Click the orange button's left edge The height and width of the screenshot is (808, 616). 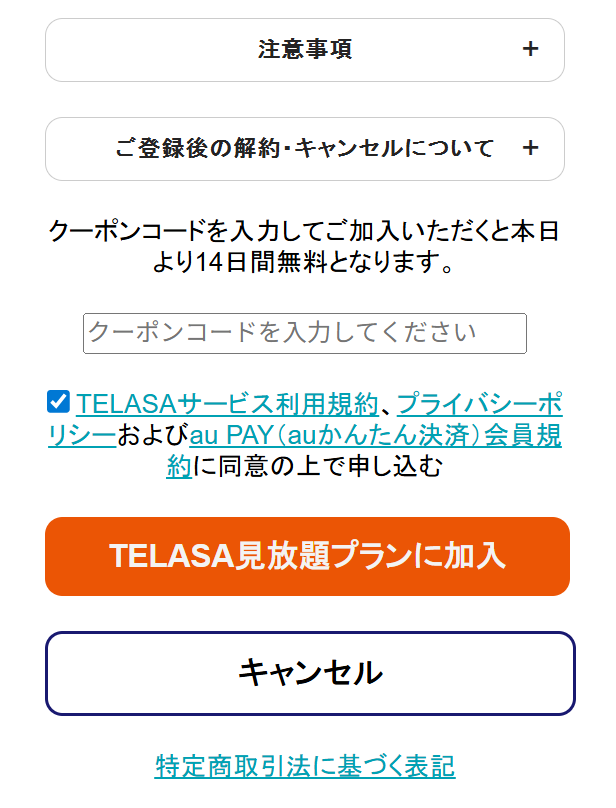[x=60, y=556]
